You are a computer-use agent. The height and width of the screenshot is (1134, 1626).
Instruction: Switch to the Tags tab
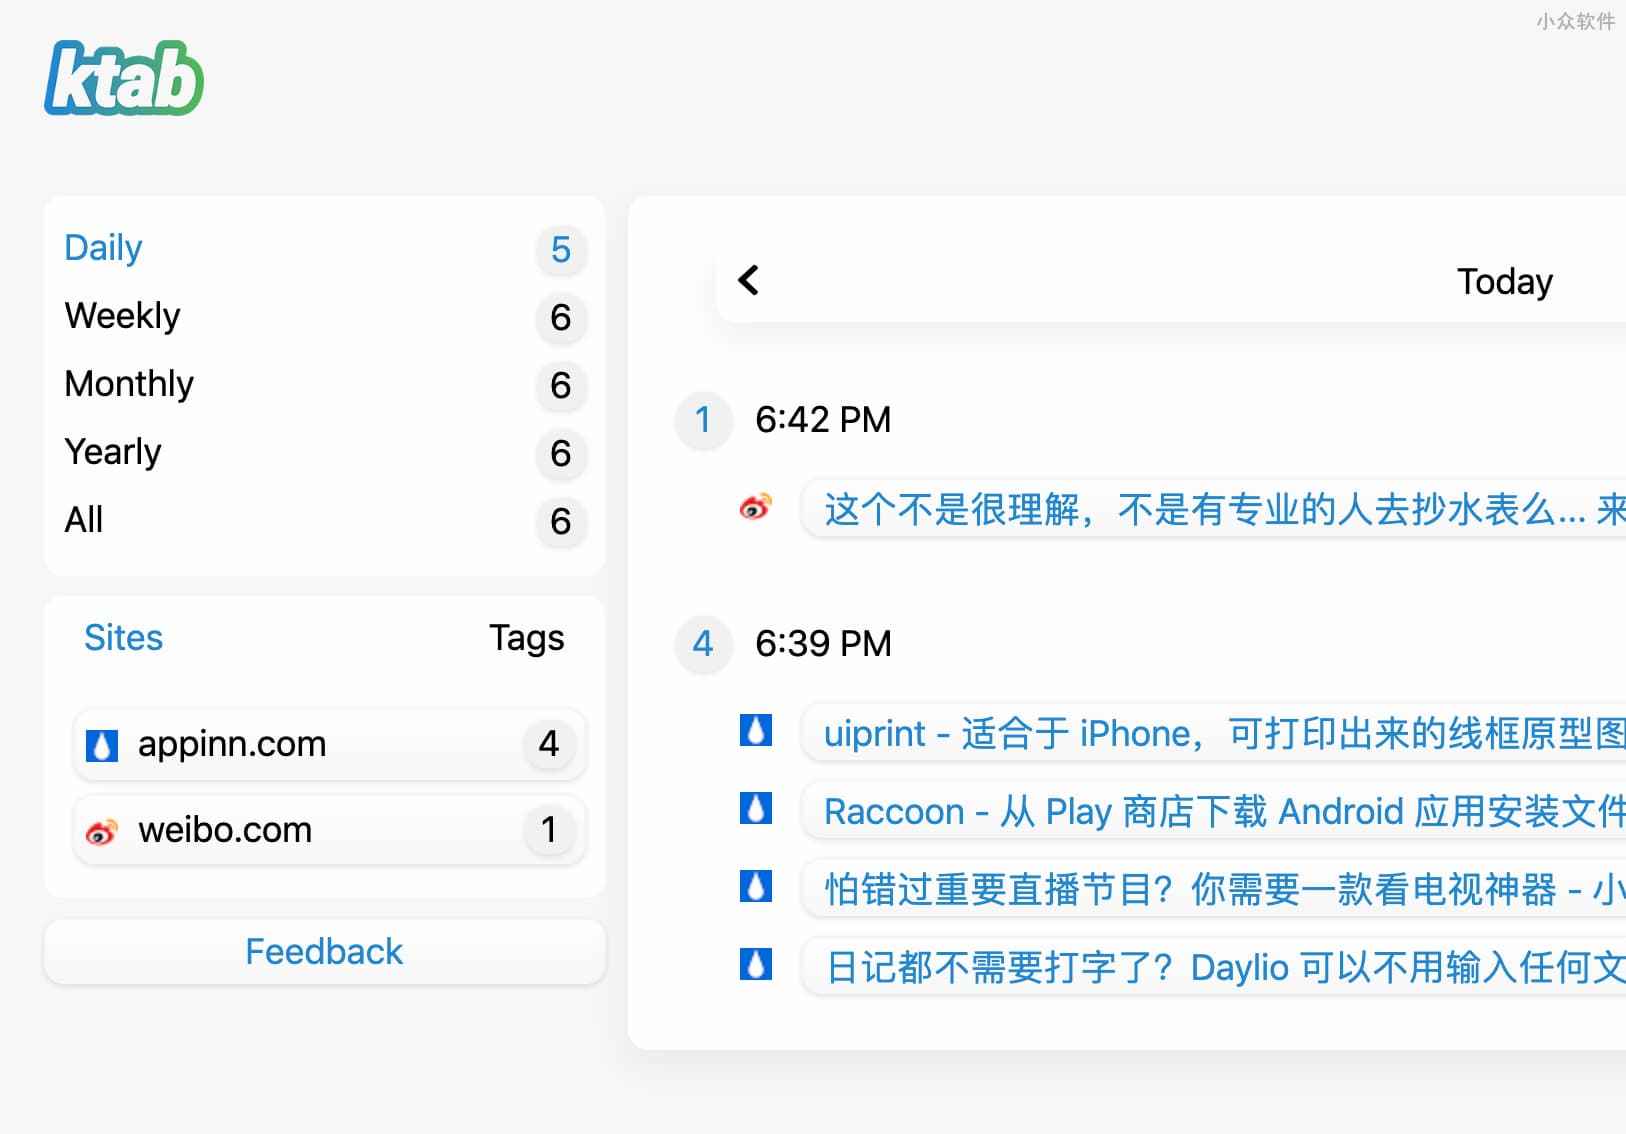coord(527,637)
